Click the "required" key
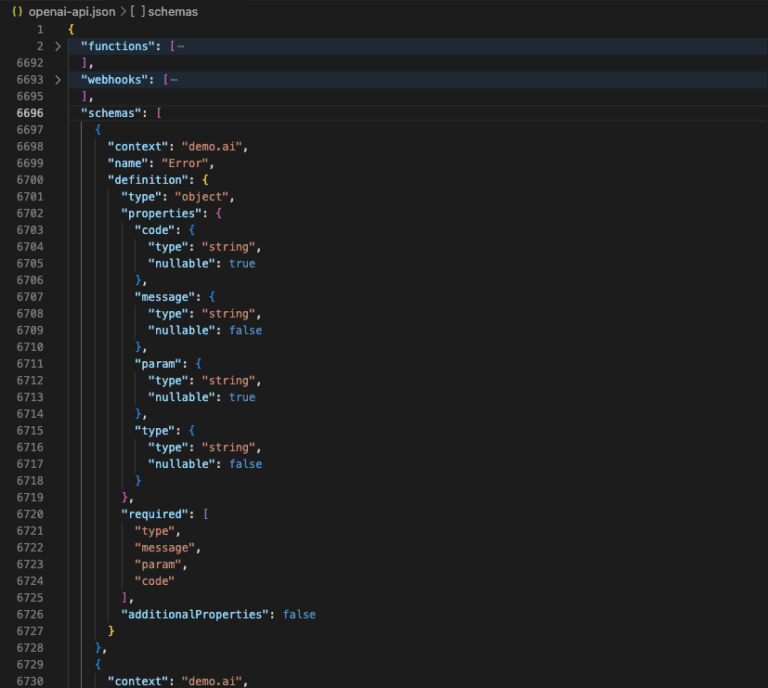The height and width of the screenshot is (688, 768). coord(155,514)
